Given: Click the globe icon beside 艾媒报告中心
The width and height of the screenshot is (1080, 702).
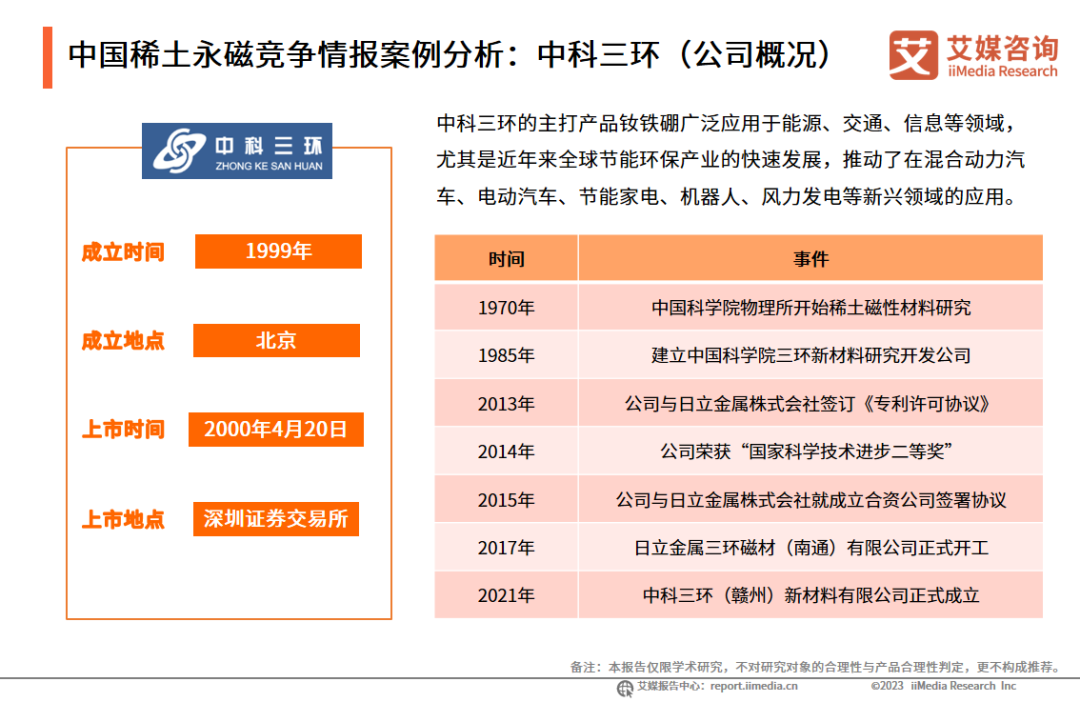Looking at the screenshot, I should point(625,688).
